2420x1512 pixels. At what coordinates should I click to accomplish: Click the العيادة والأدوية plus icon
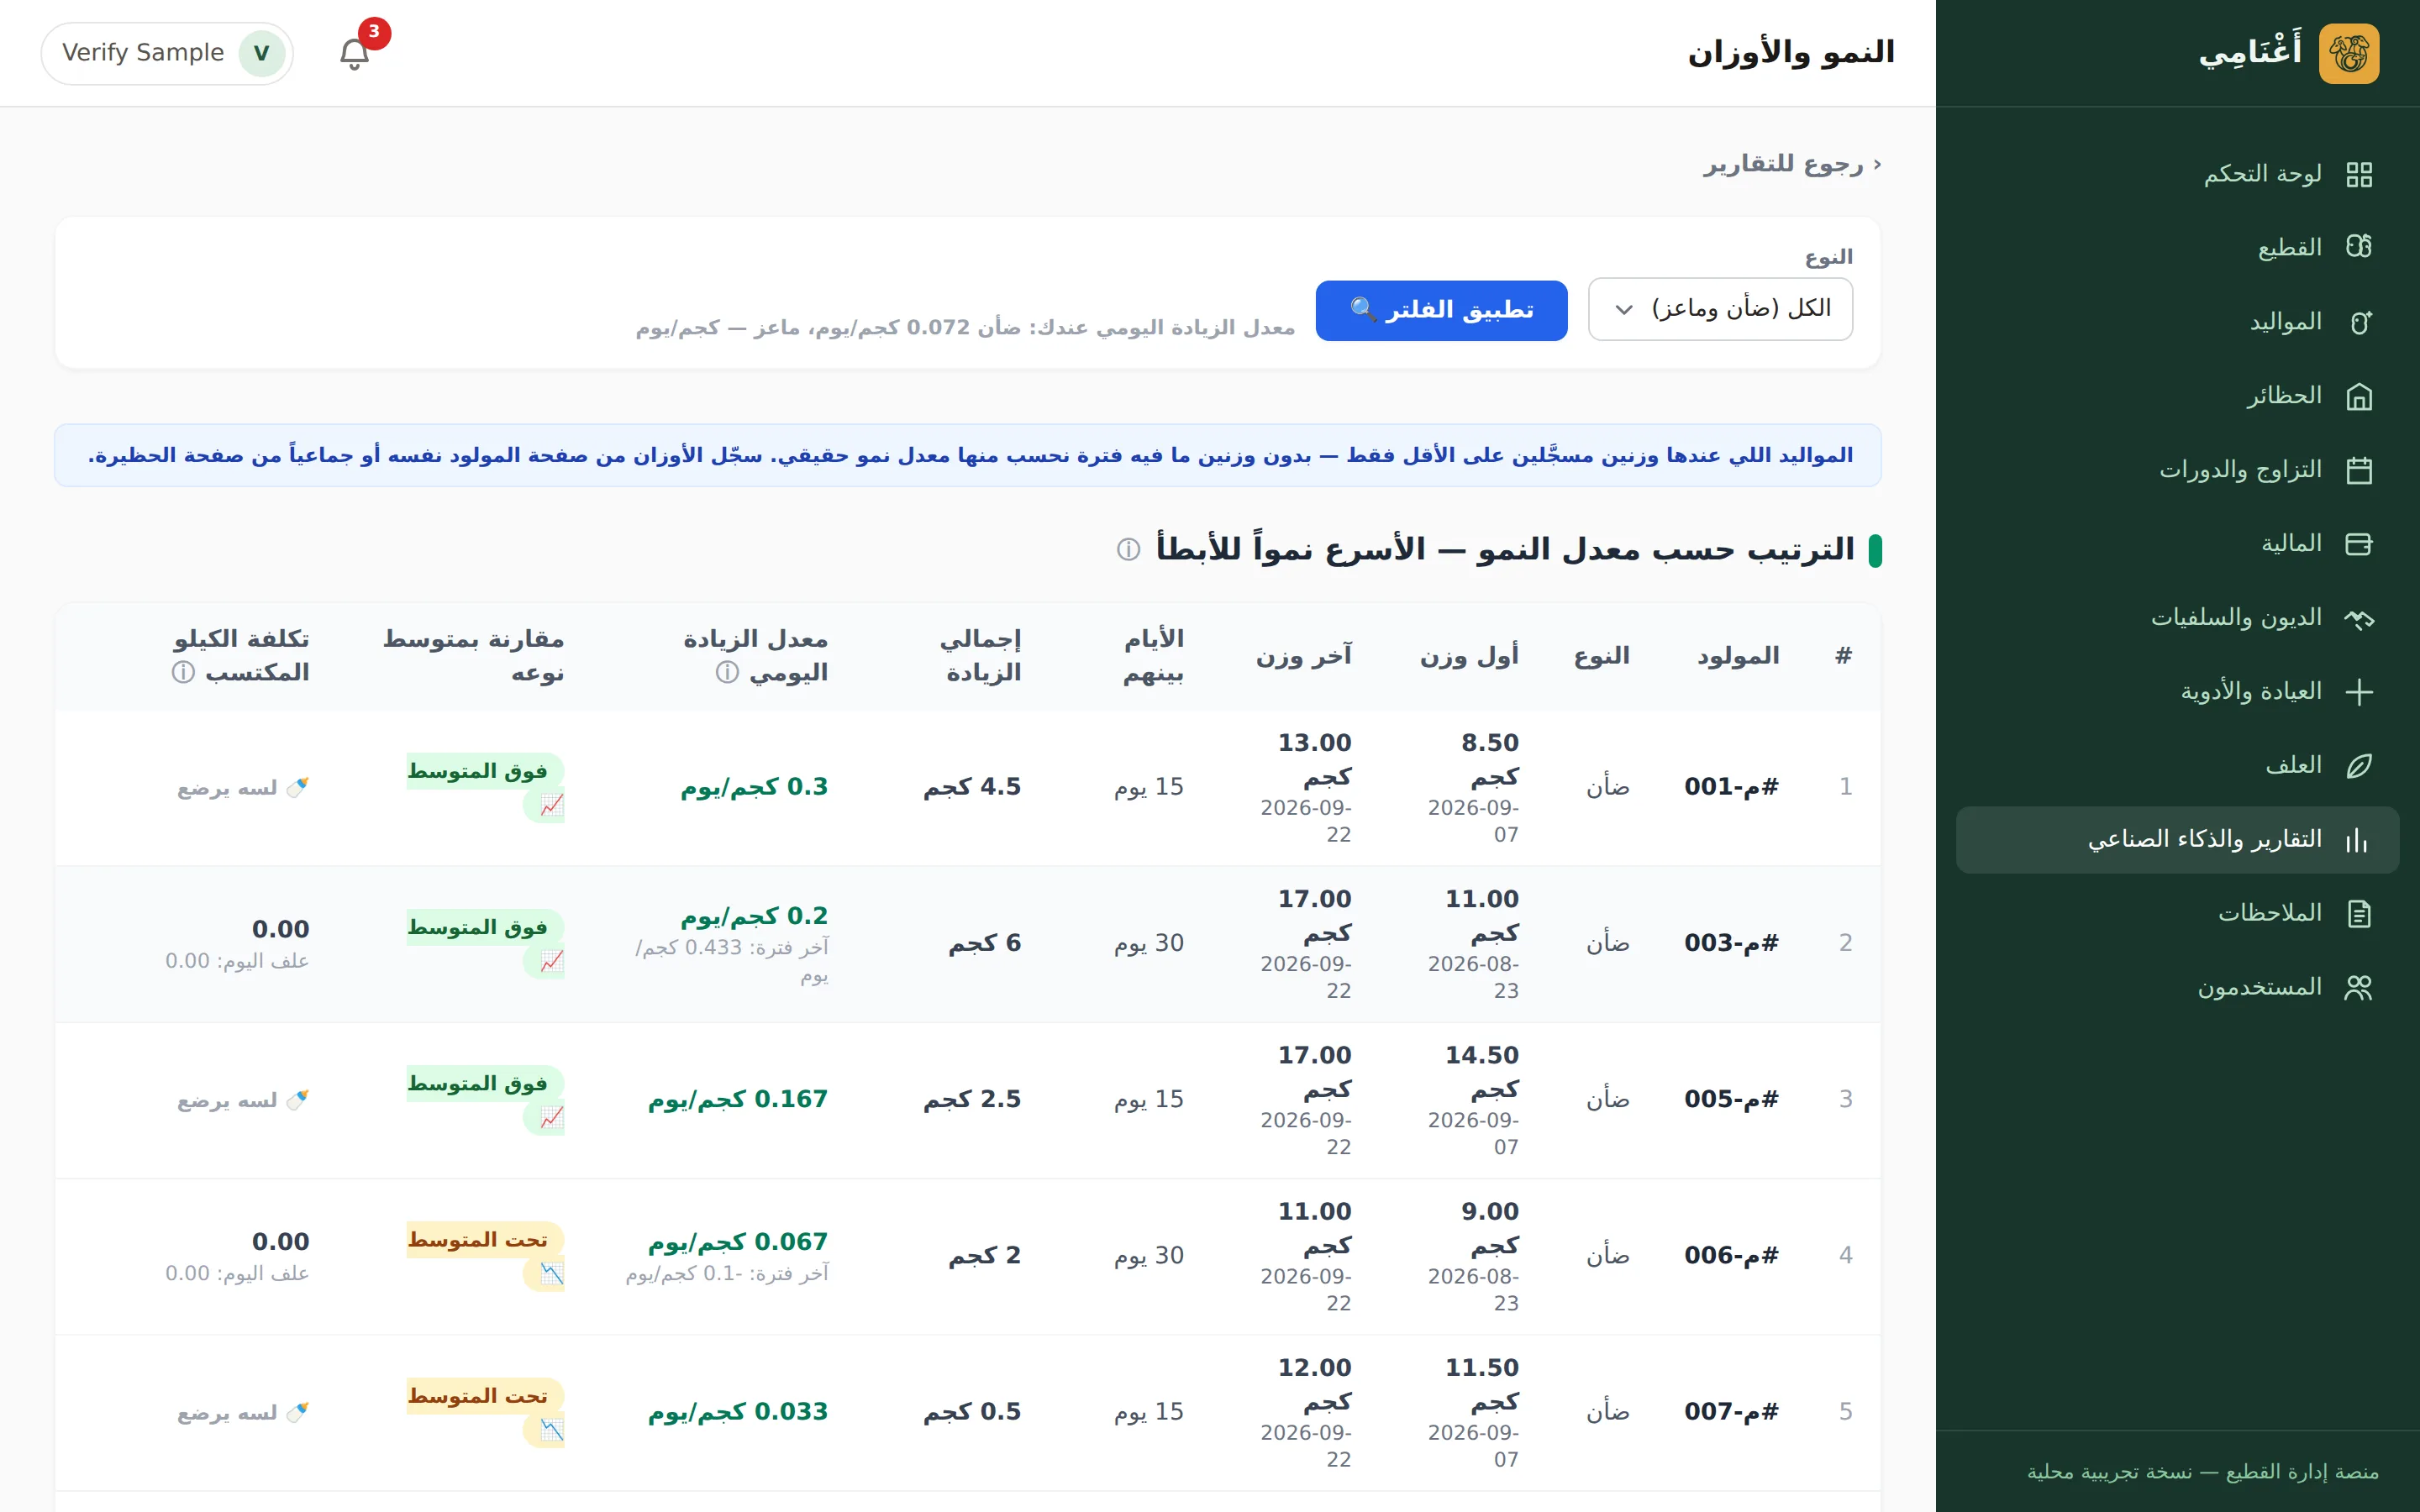point(2359,692)
